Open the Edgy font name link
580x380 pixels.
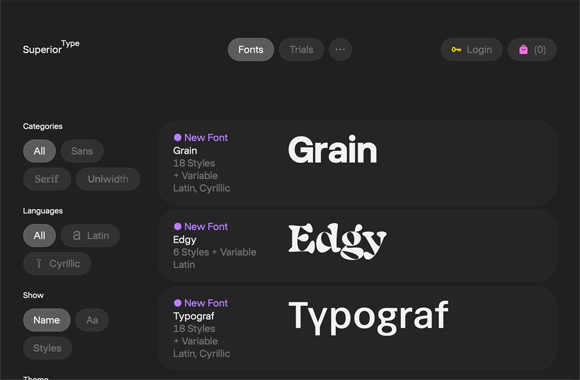coord(185,240)
